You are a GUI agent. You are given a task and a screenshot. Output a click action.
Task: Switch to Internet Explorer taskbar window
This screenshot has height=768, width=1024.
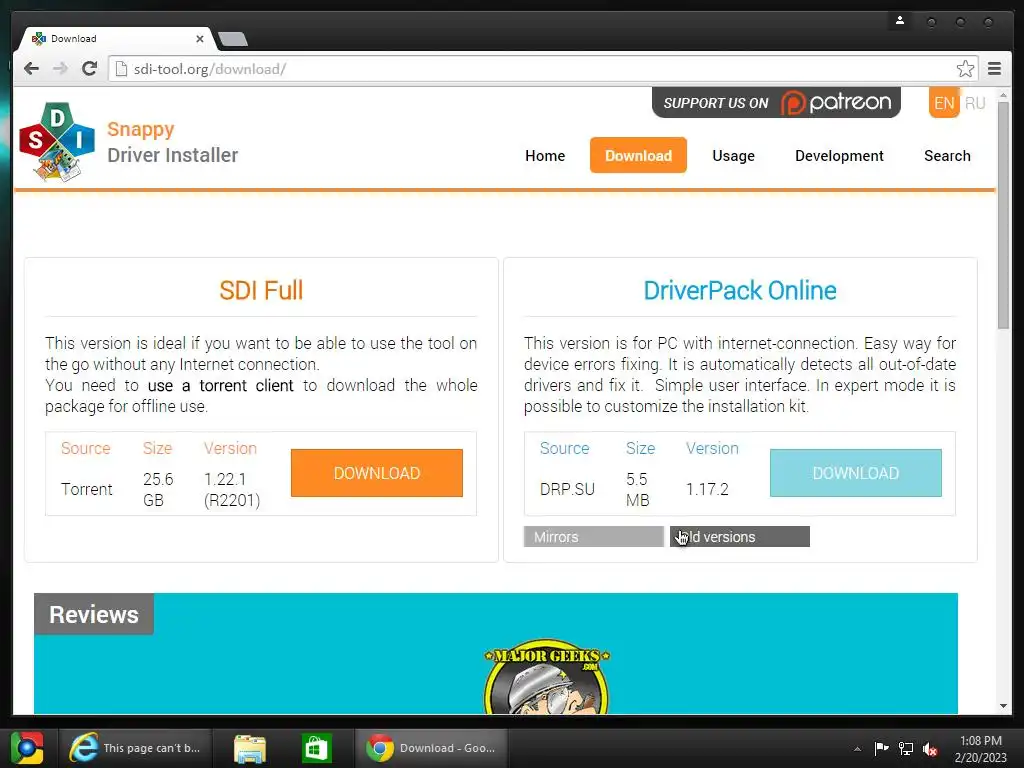pyautogui.click(x=136, y=748)
